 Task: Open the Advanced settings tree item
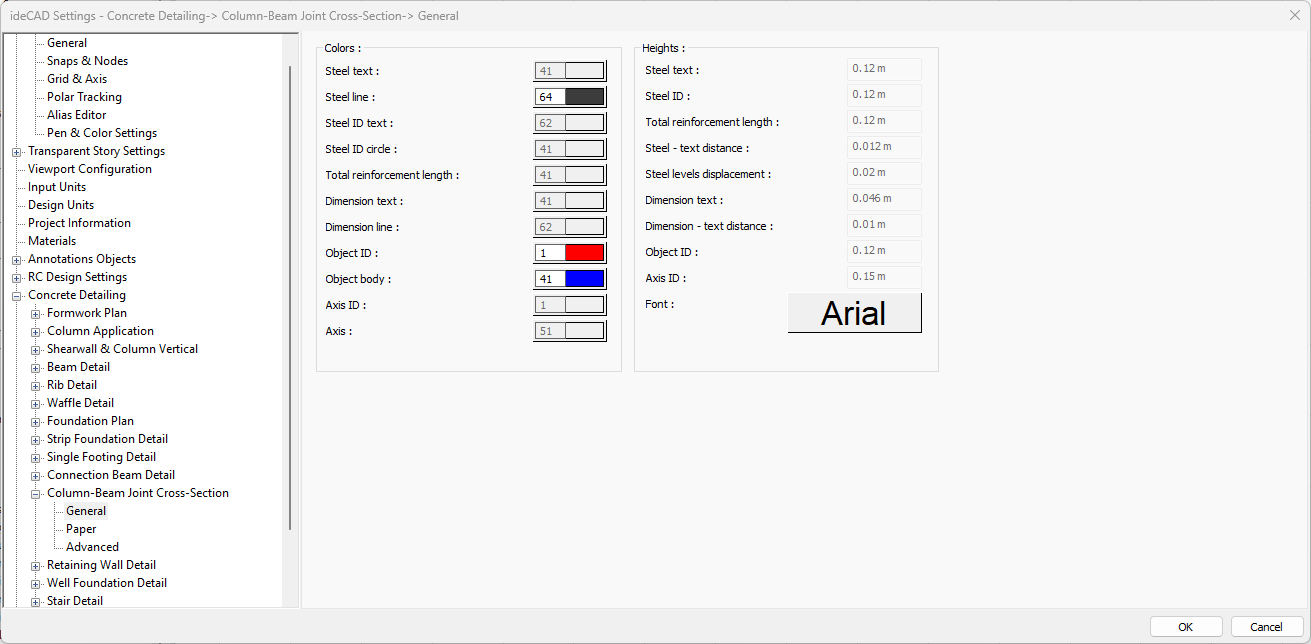[x=92, y=547]
